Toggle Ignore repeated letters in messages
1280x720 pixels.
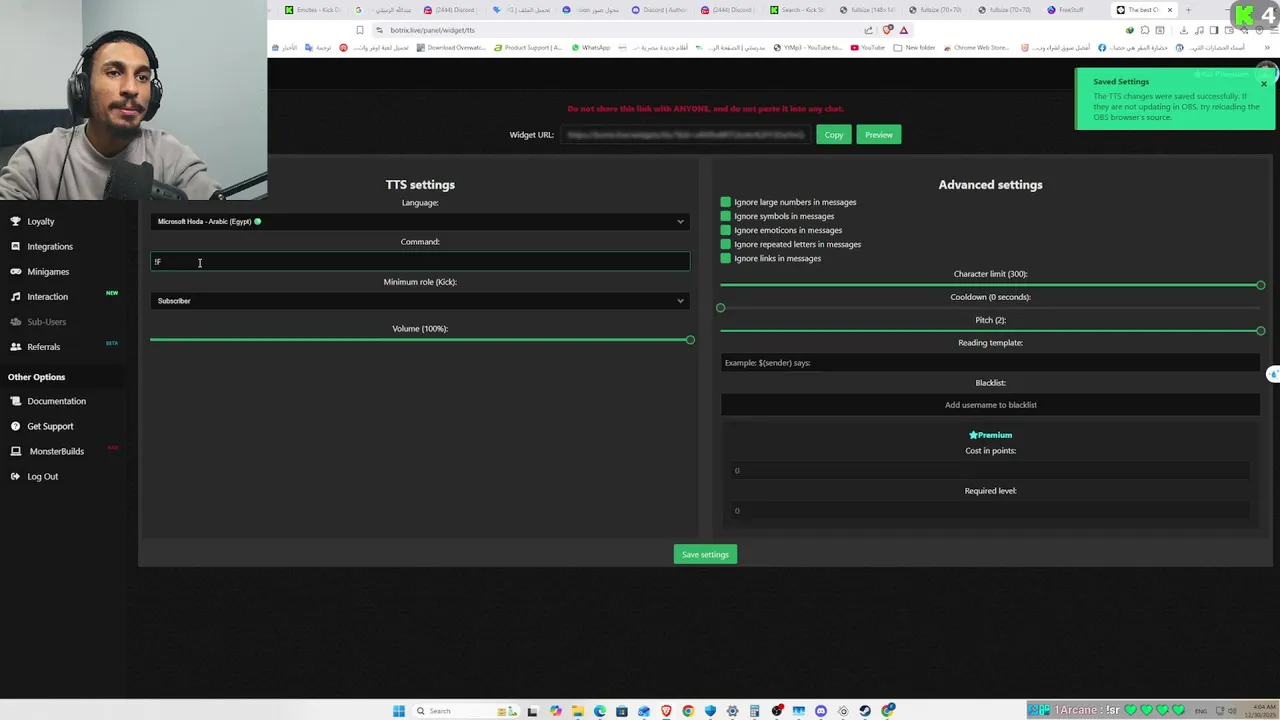726,244
